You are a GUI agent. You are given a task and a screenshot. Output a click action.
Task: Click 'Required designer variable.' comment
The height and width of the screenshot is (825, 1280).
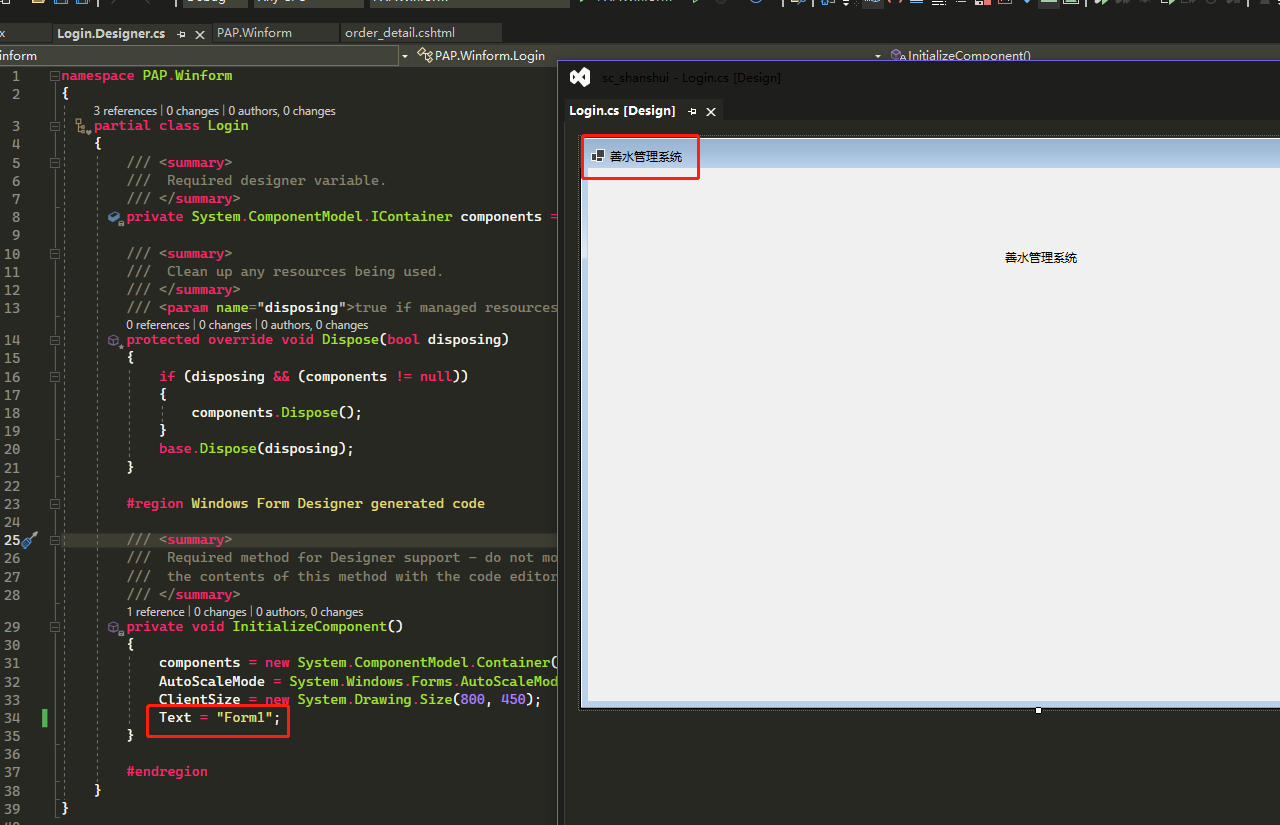tap(276, 181)
